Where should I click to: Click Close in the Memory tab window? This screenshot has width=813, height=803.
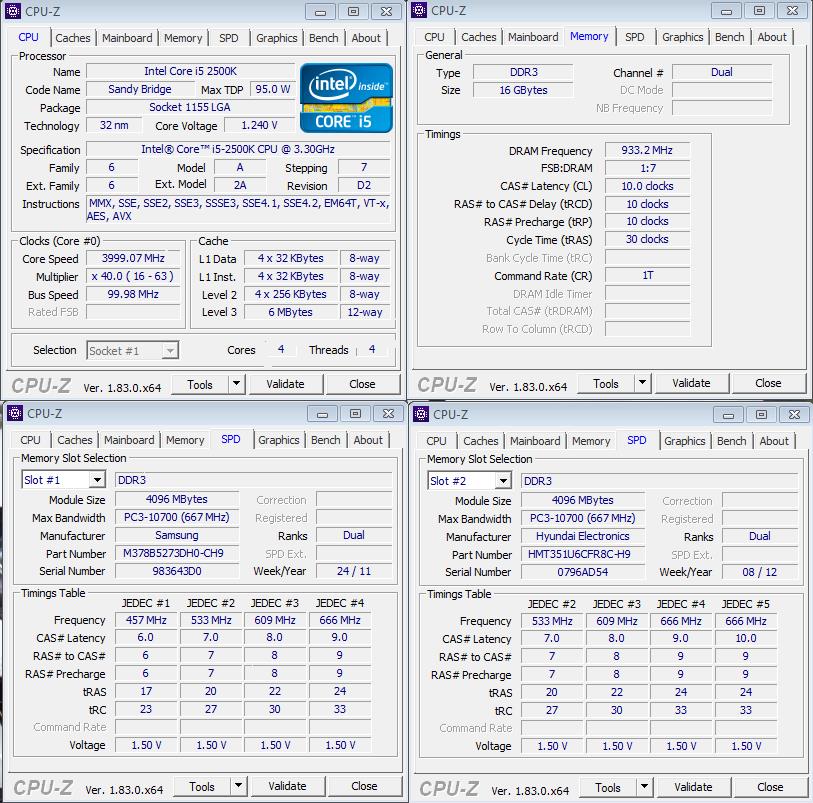pos(768,383)
